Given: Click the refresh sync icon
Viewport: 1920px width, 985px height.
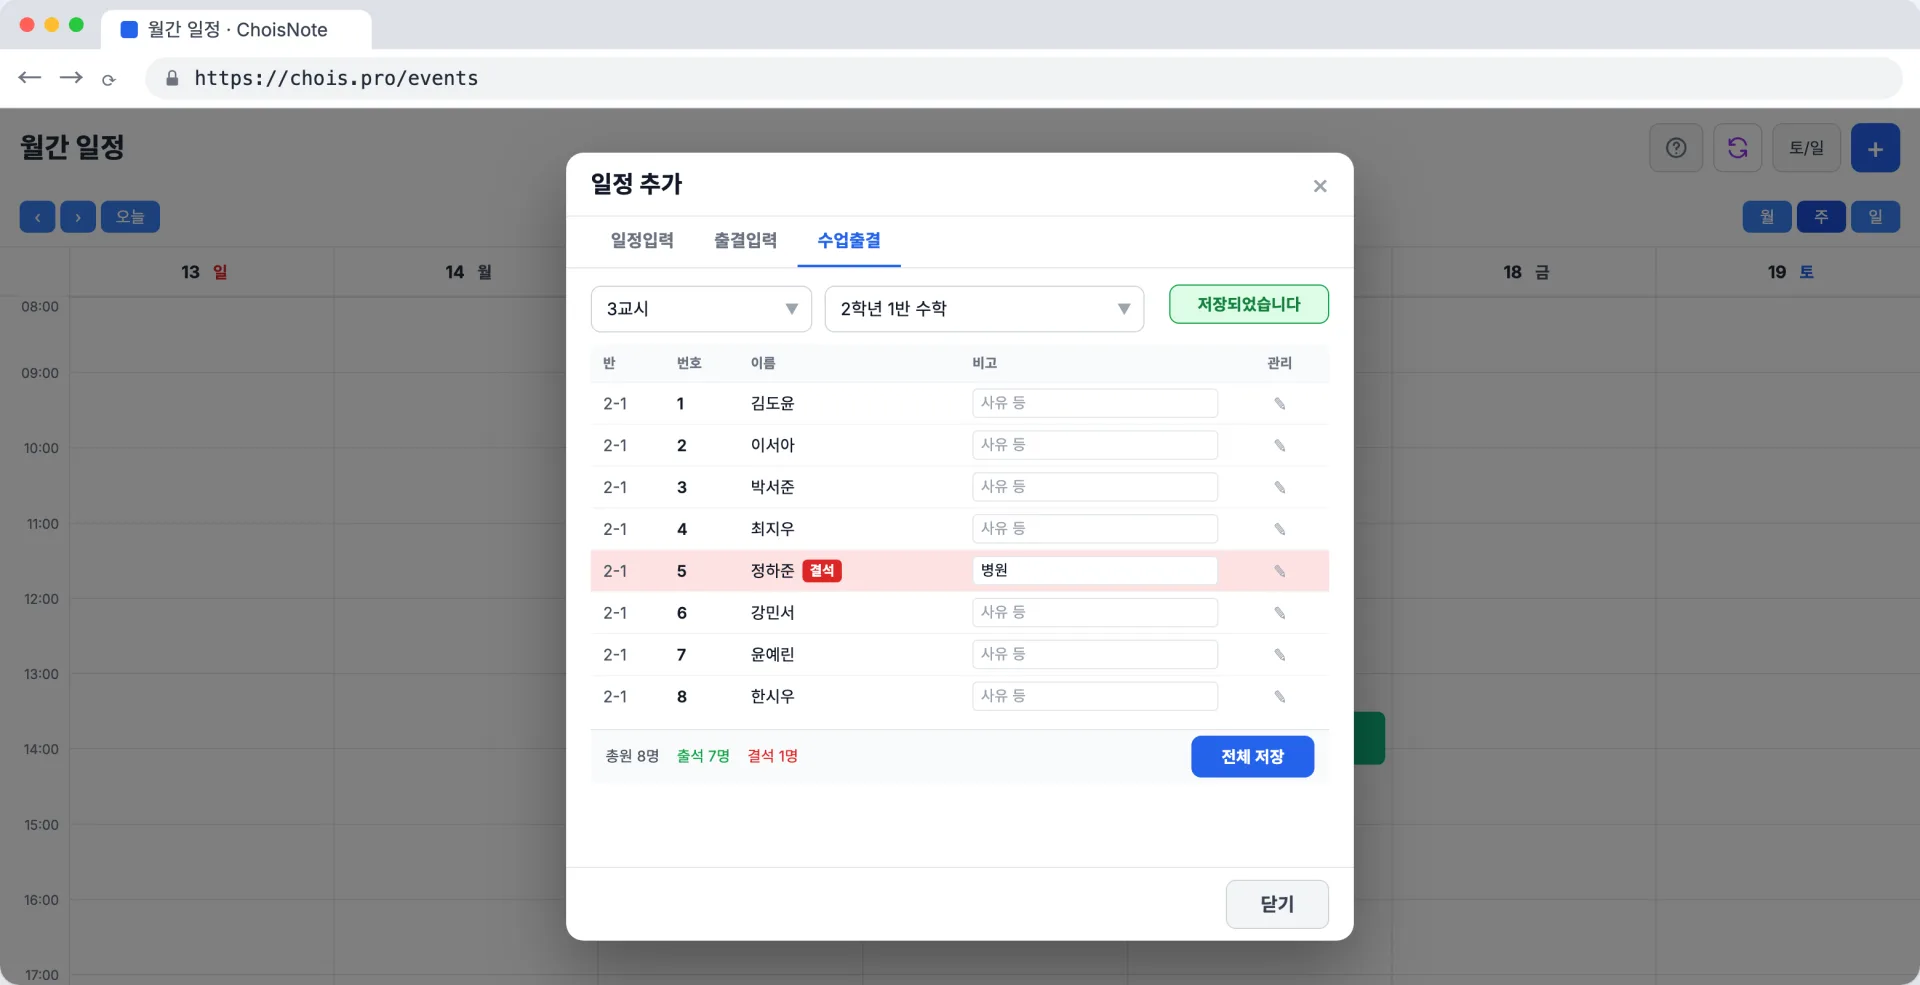Looking at the screenshot, I should 1738,148.
